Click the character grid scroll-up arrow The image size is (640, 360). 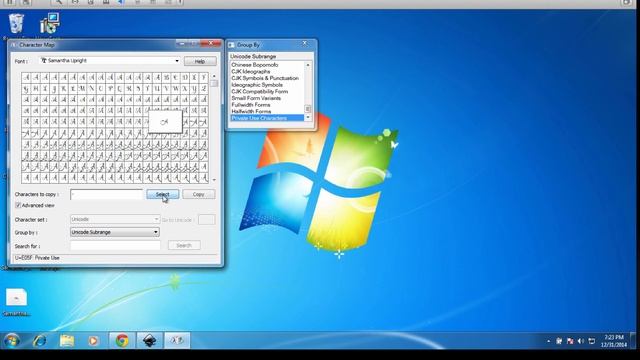pos(214,76)
